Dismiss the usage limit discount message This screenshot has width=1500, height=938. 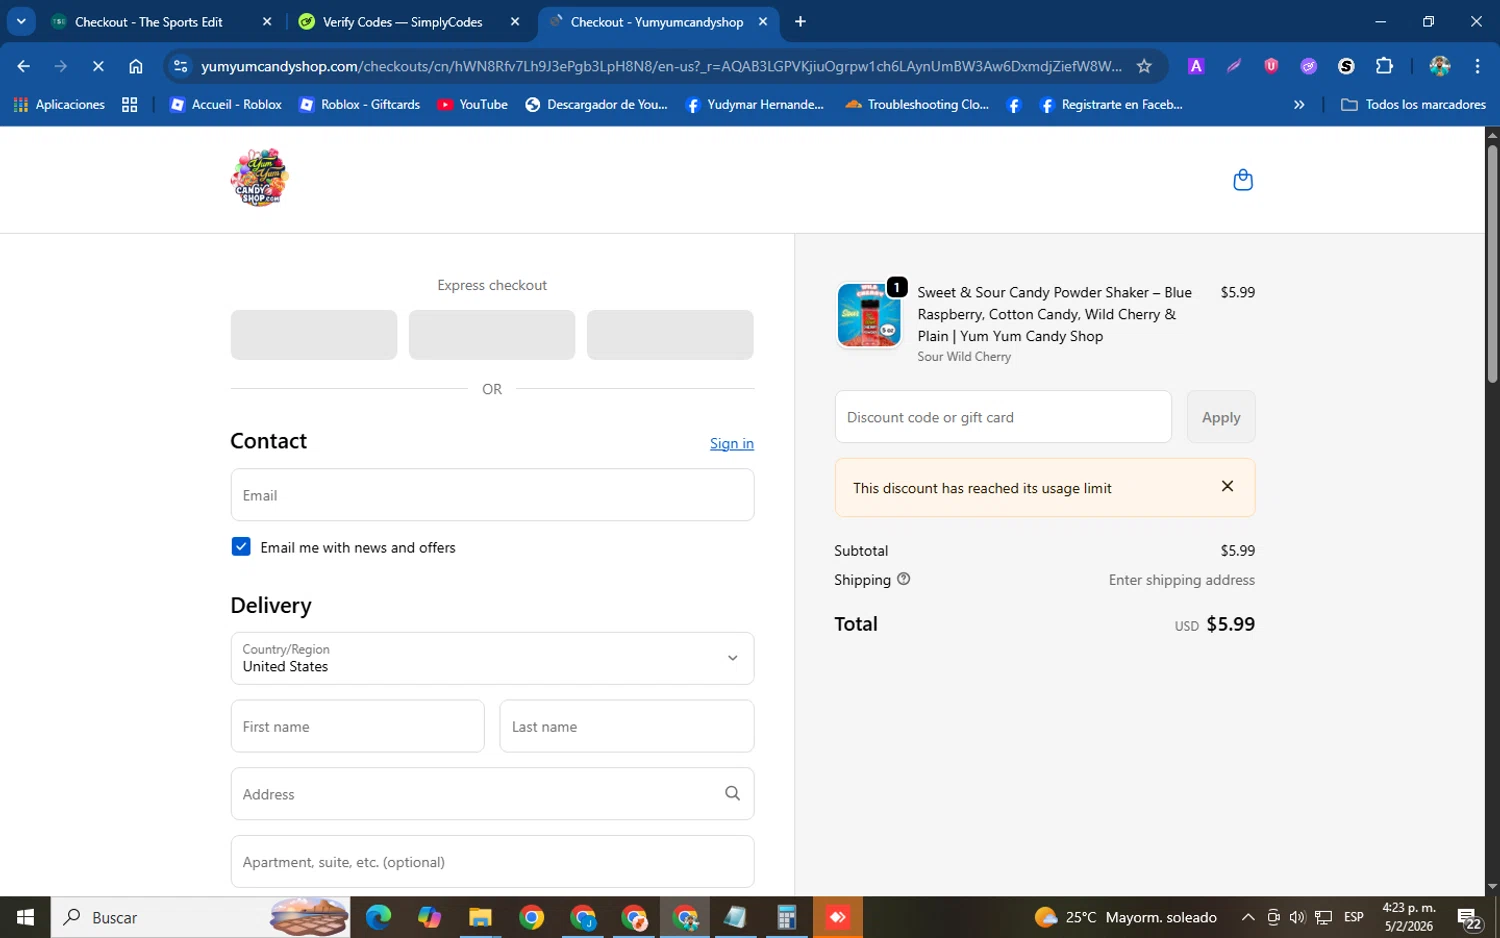(x=1227, y=487)
